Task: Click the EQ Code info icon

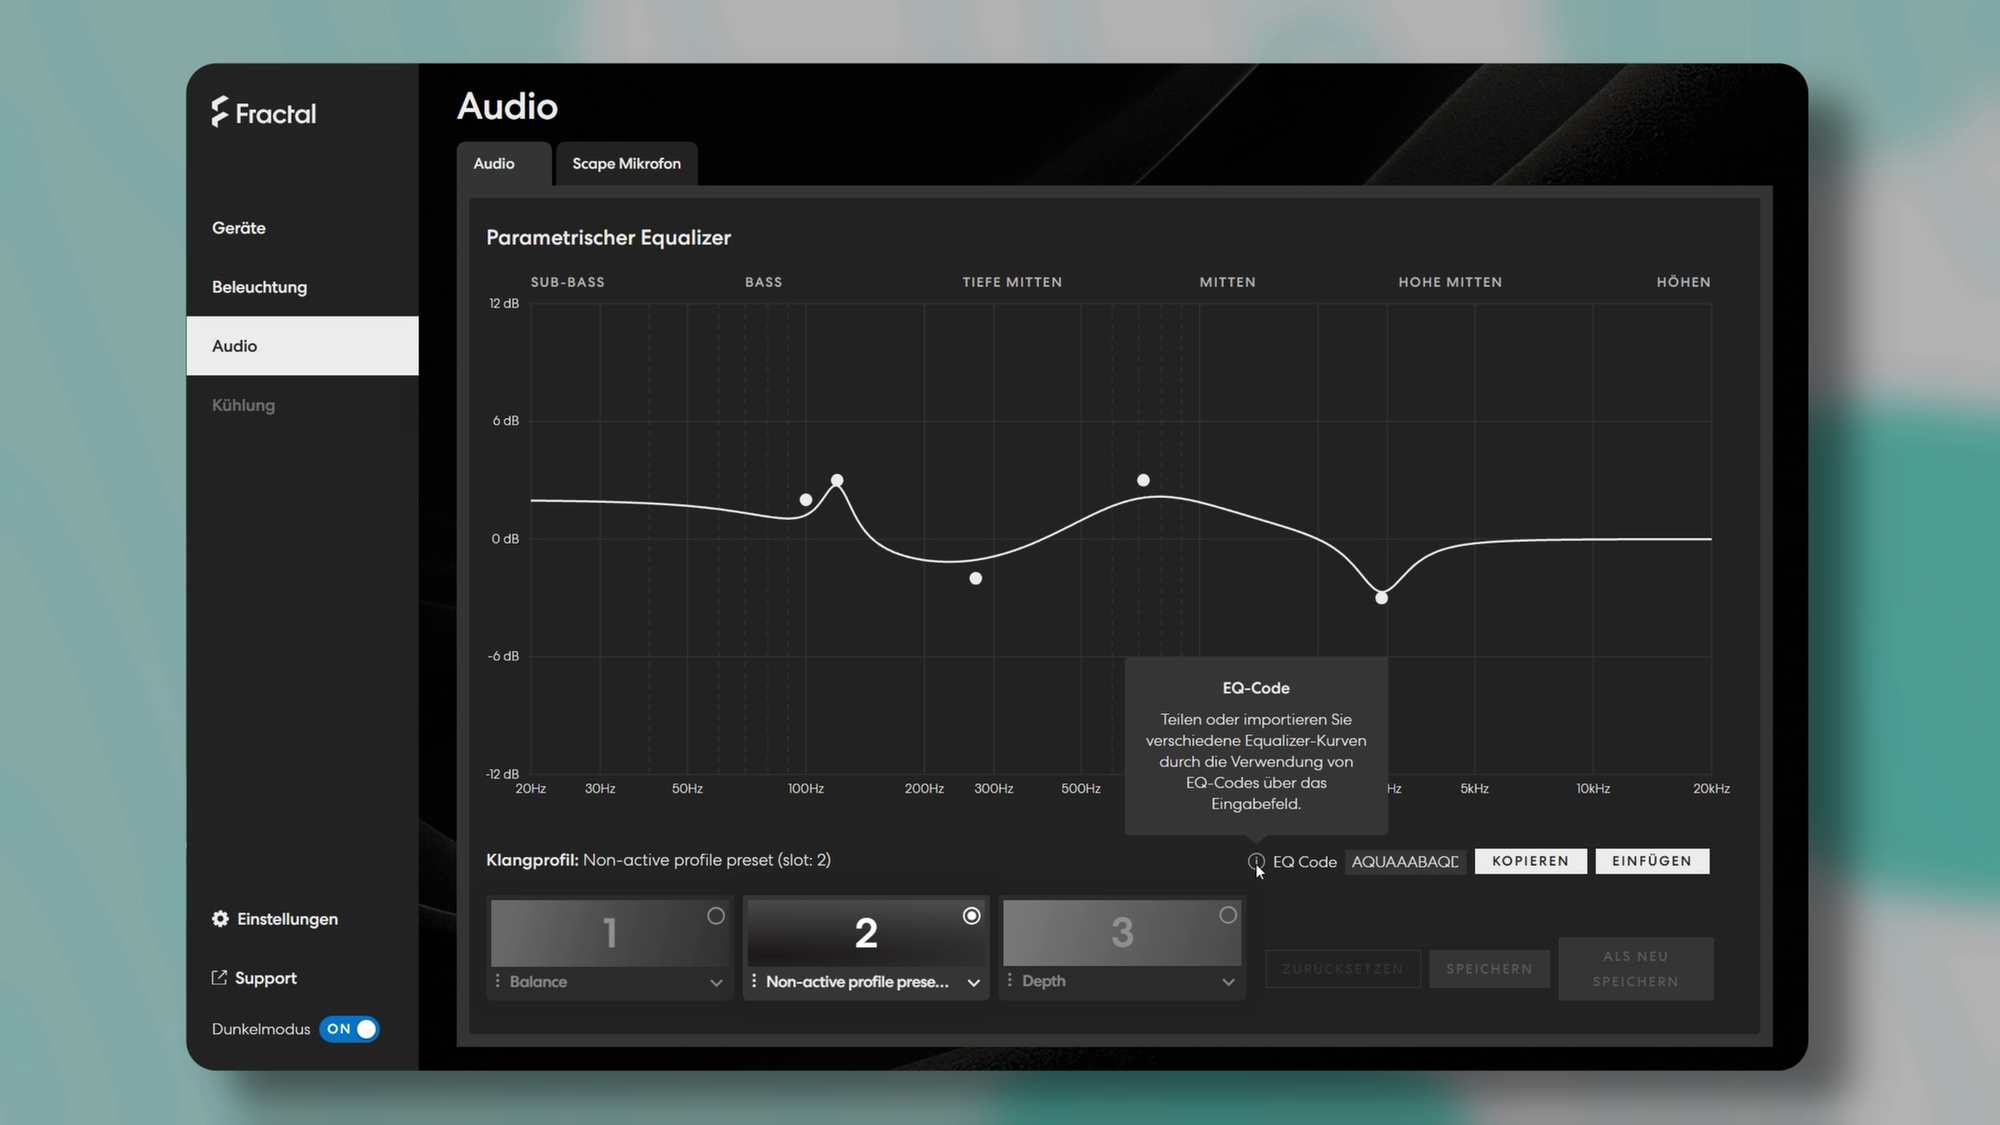Action: point(1256,861)
